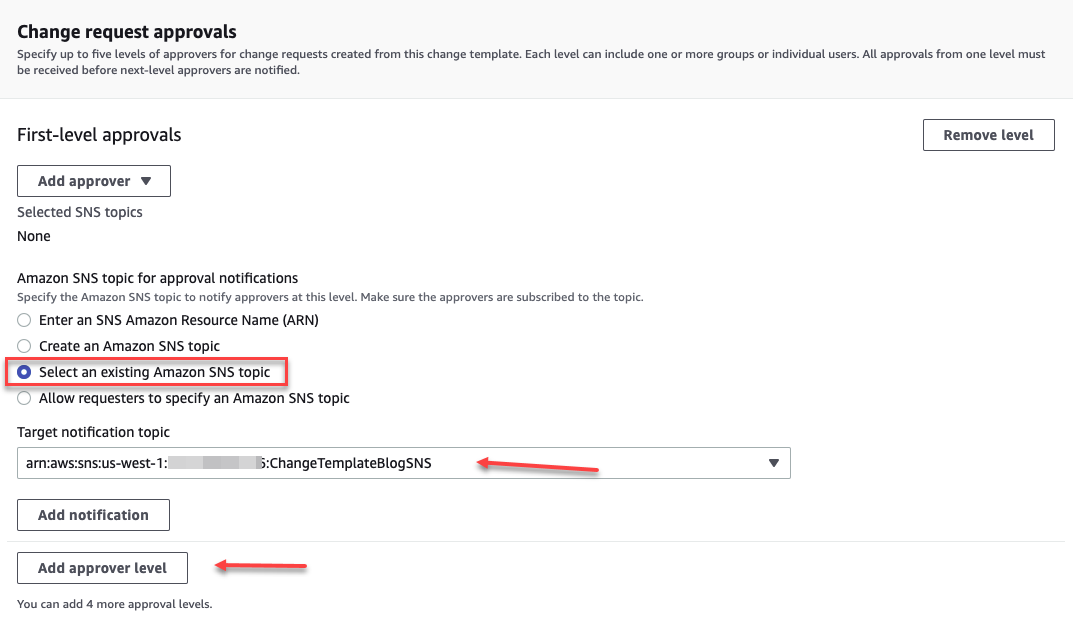This screenshot has width=1073, height=635.
Task: Click the "Selected SNS topics" label
Action: [x=79, y=212]
